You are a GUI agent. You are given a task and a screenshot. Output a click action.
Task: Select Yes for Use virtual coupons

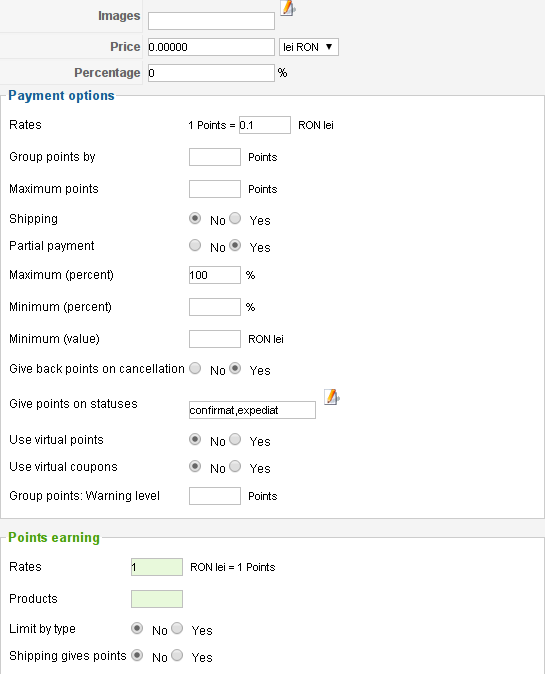(x=235, y=466)
